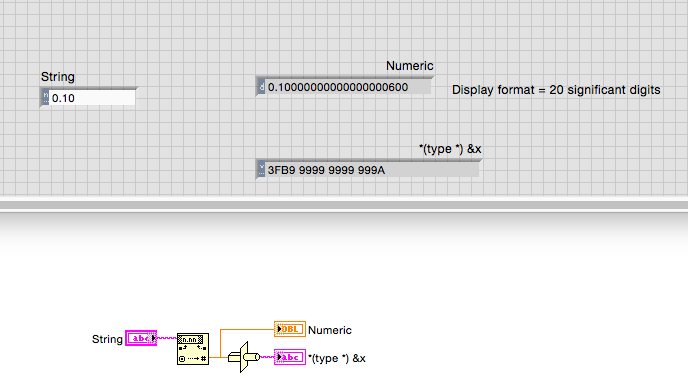Select the Fract/Exp String To Number node
This screenshot has height=381, width=688.
coord(193,349)
